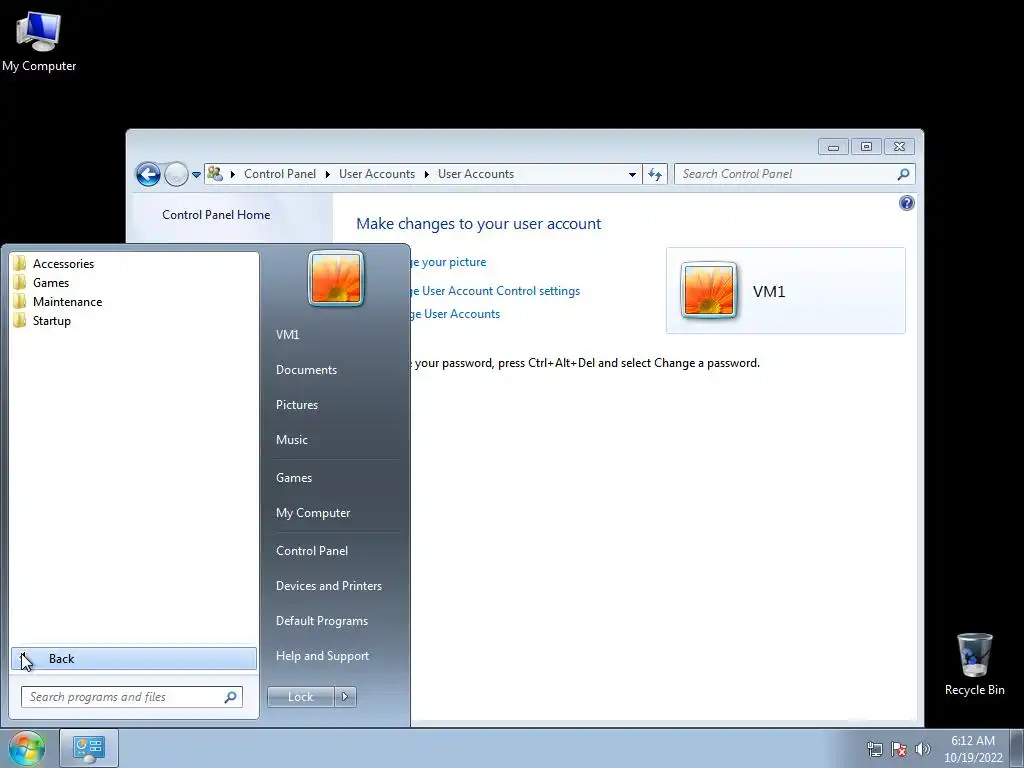Click the VM1 account picture in Control Panel
The image size is (1024, 768).
pos(709,291)
